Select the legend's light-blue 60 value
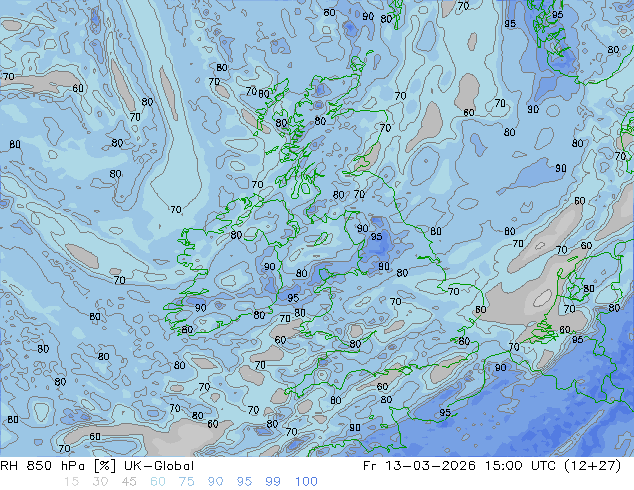The image size is (634, 490). pyautogui.click(x=158, y=482)
